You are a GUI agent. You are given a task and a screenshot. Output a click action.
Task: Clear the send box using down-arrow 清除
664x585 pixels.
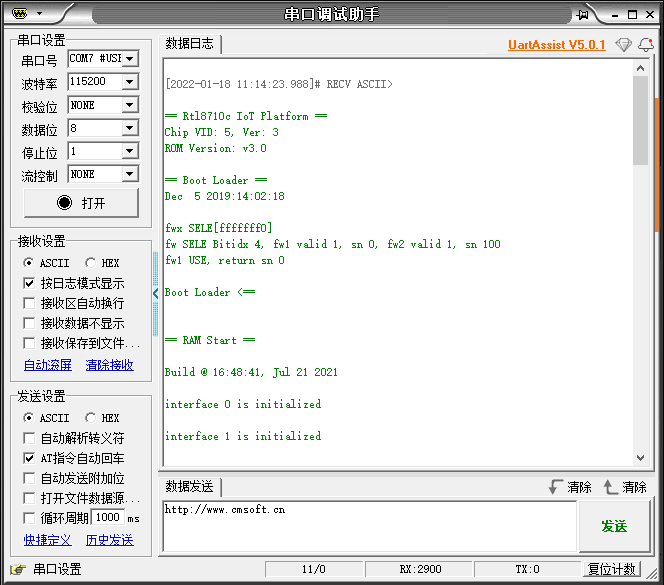[570, 487]
